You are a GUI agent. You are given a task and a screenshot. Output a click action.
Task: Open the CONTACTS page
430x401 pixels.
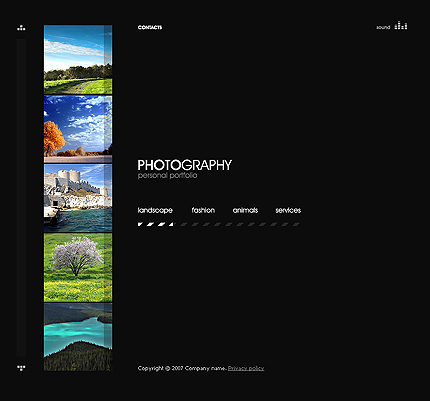coord(150,27)
